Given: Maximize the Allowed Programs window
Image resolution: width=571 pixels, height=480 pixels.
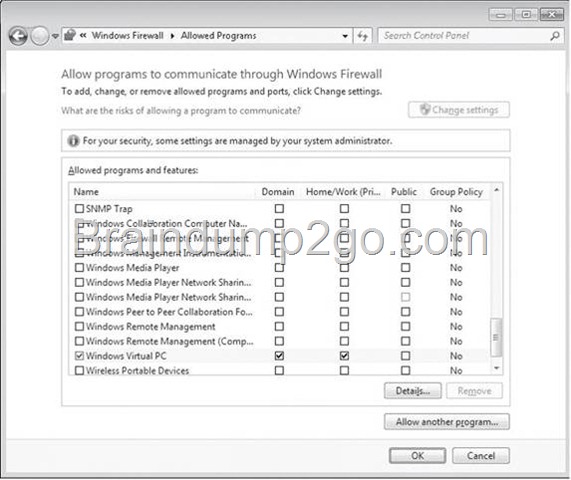Looking at the screenshot, I should click(x=526, y=15).
